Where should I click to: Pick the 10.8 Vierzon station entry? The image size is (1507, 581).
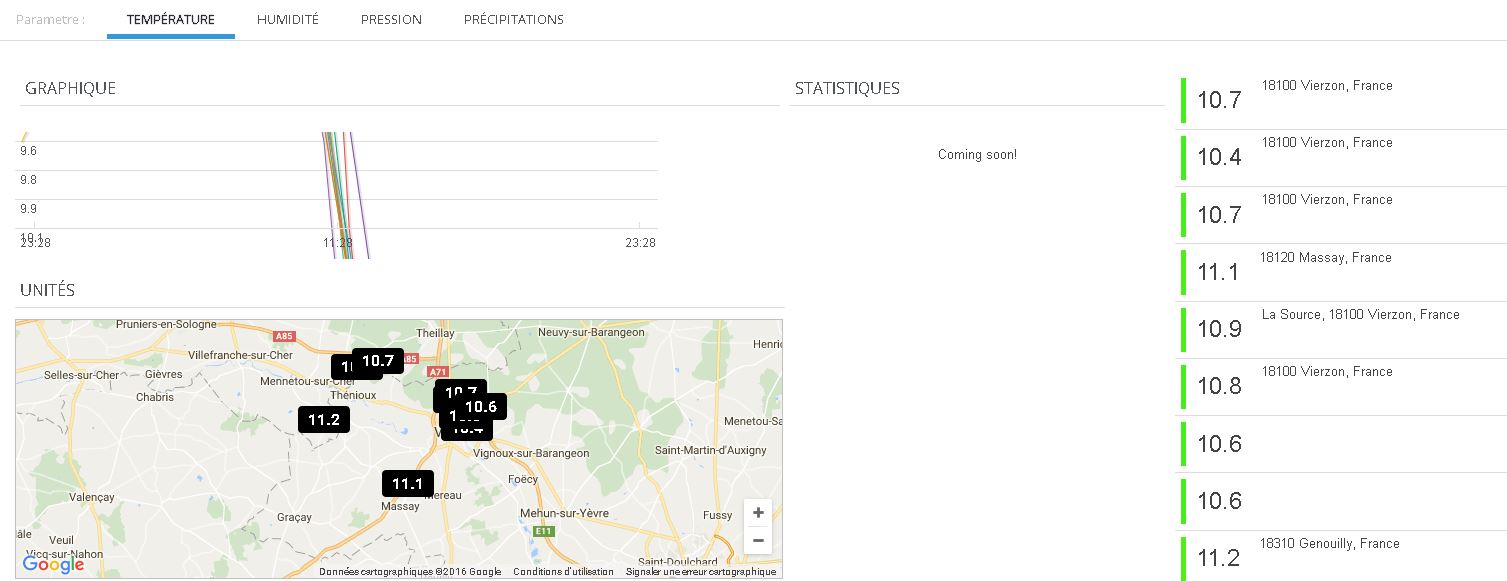coord(1340,385)
